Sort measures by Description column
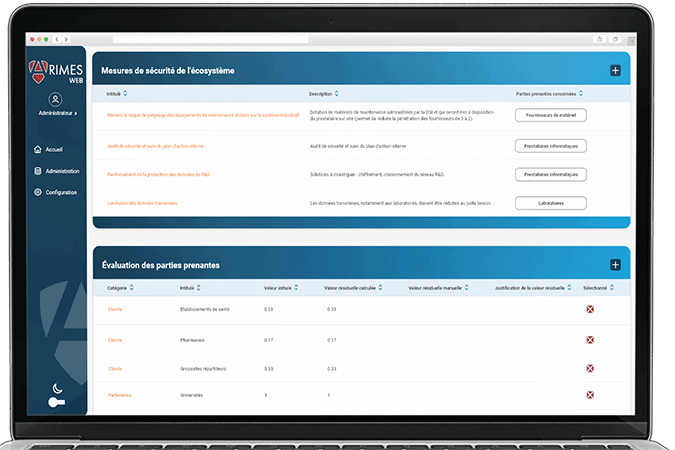The width and height of the screenshot is (675, 450). tap(337, 93)
